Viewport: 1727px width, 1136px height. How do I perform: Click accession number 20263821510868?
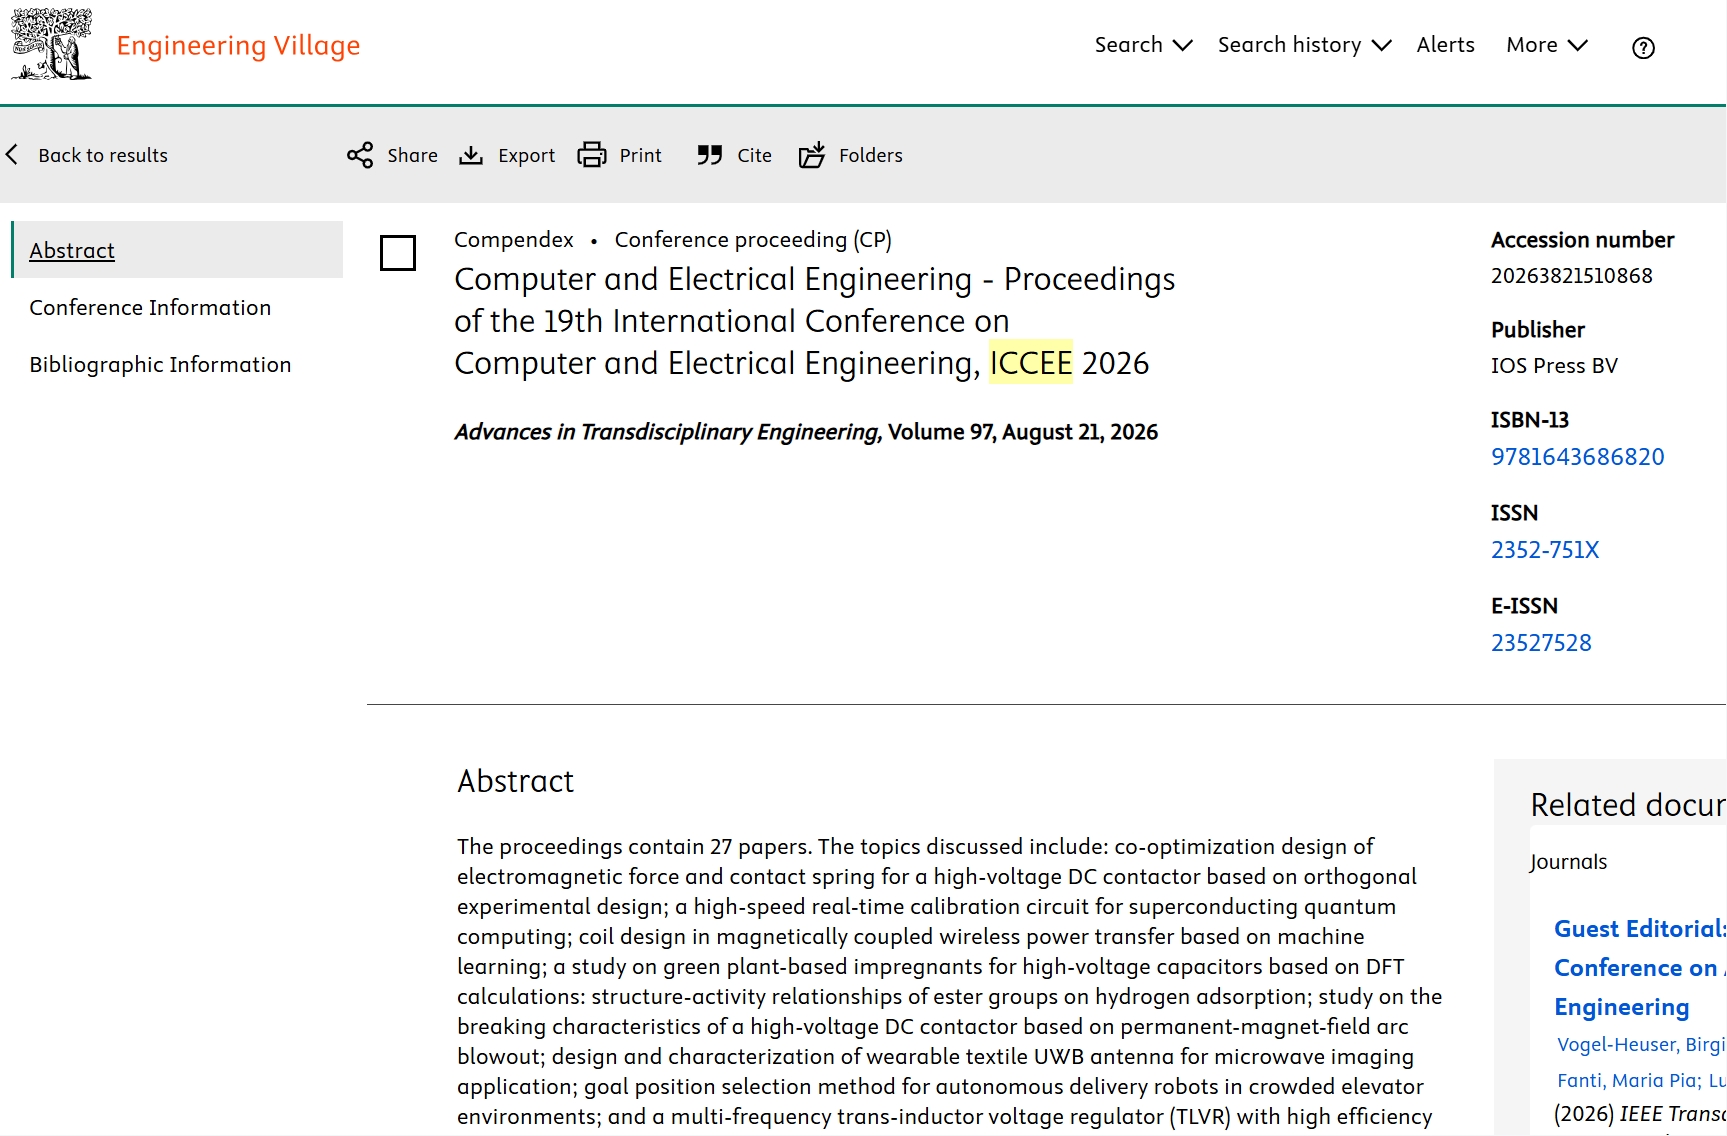[x=1571, y=276]
